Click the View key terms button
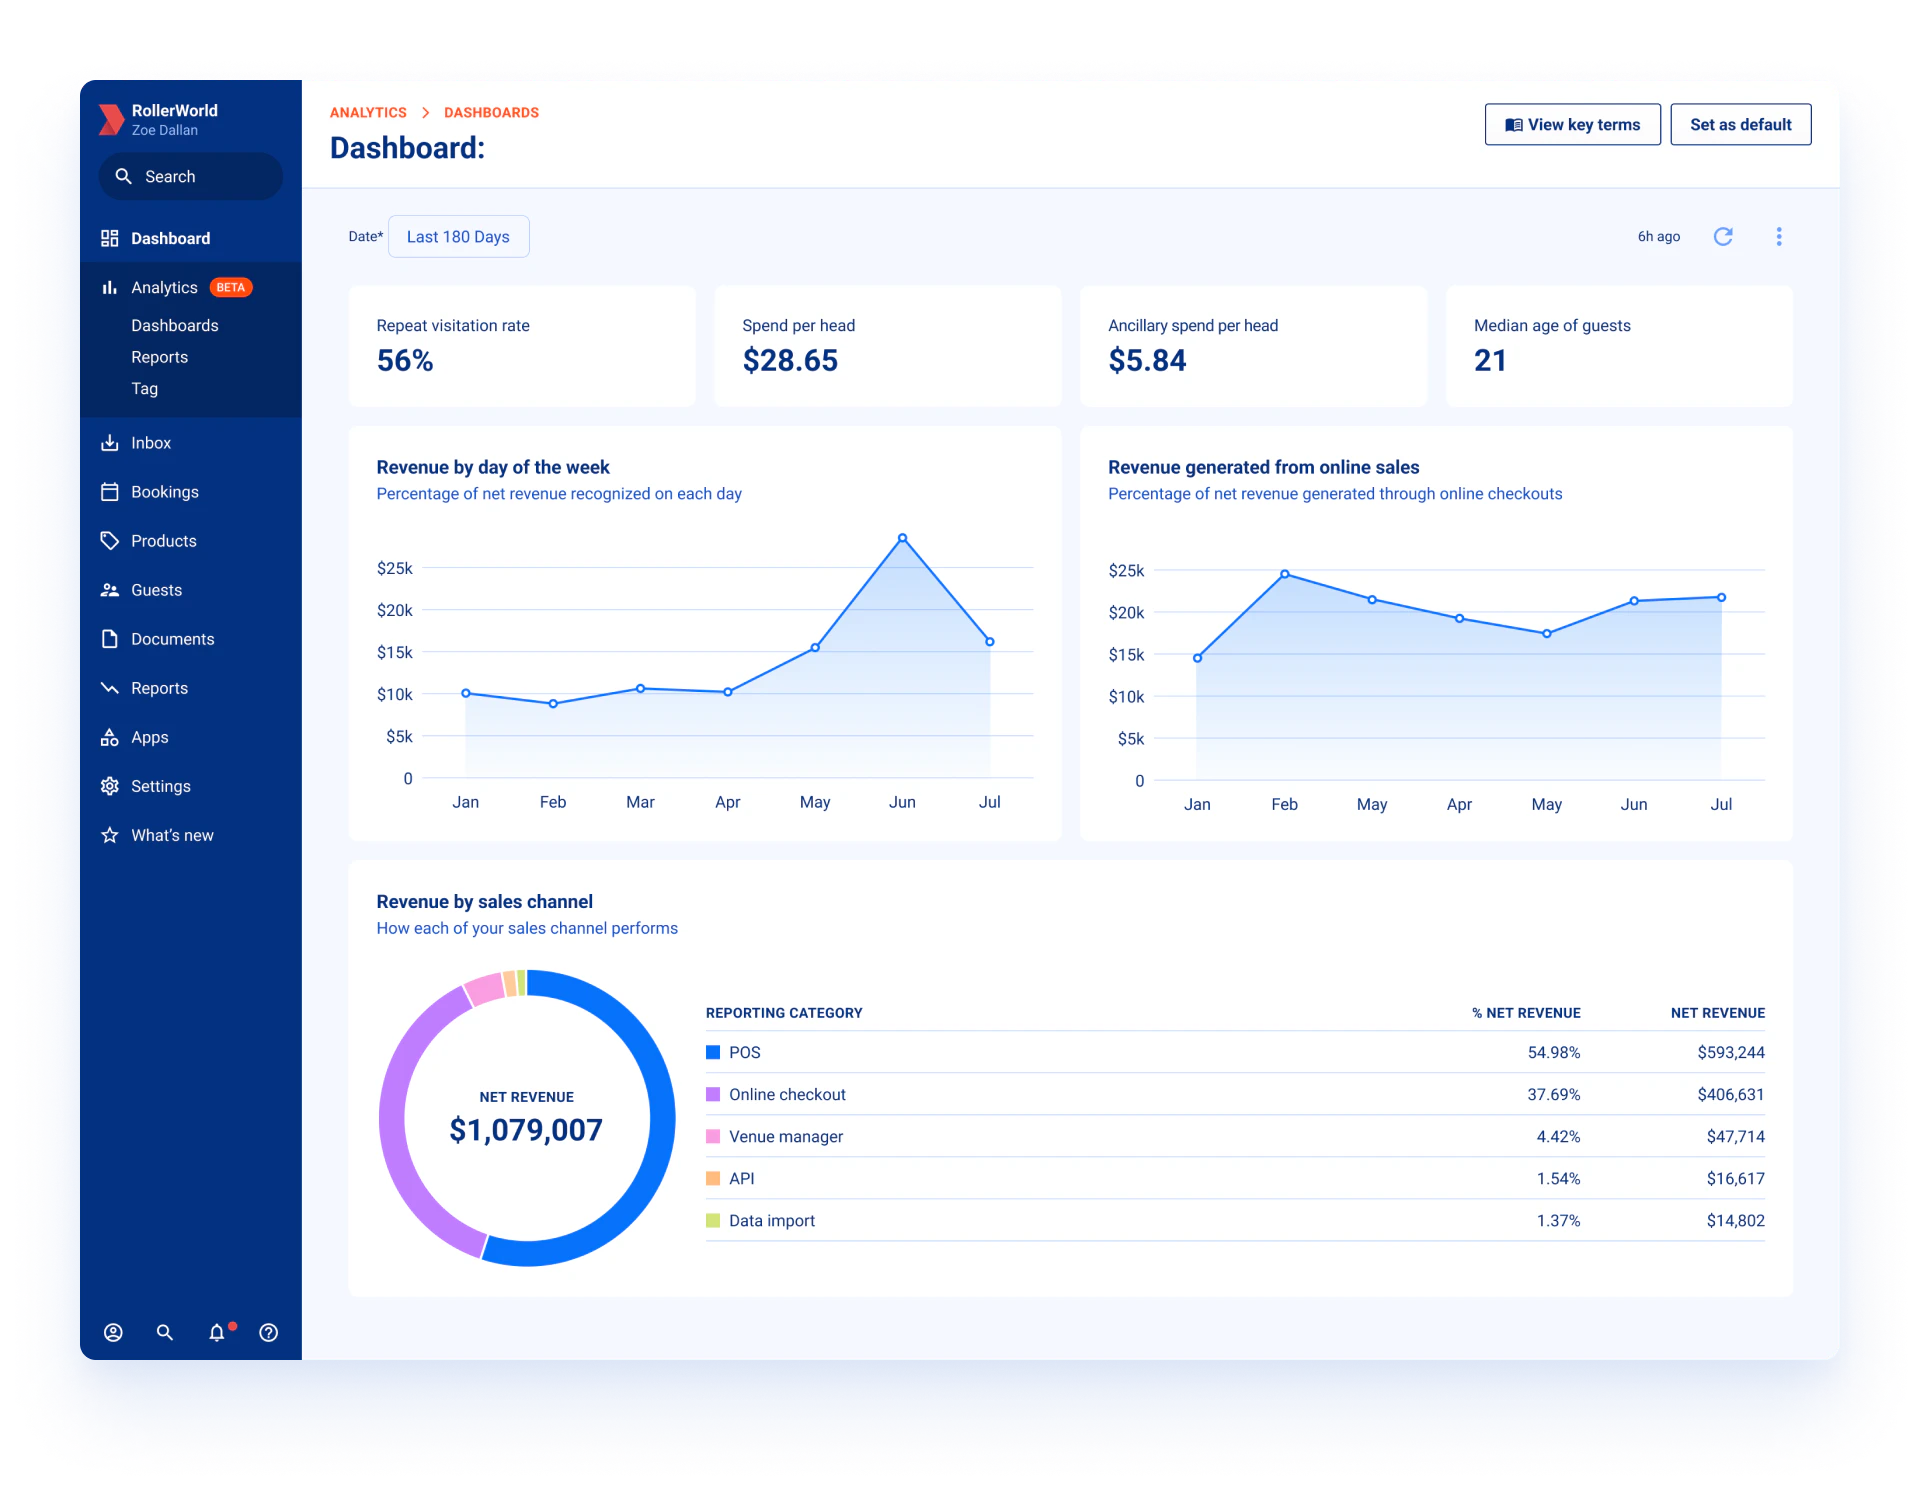Screen dimensions: 1920x1488 point(1572,125)
